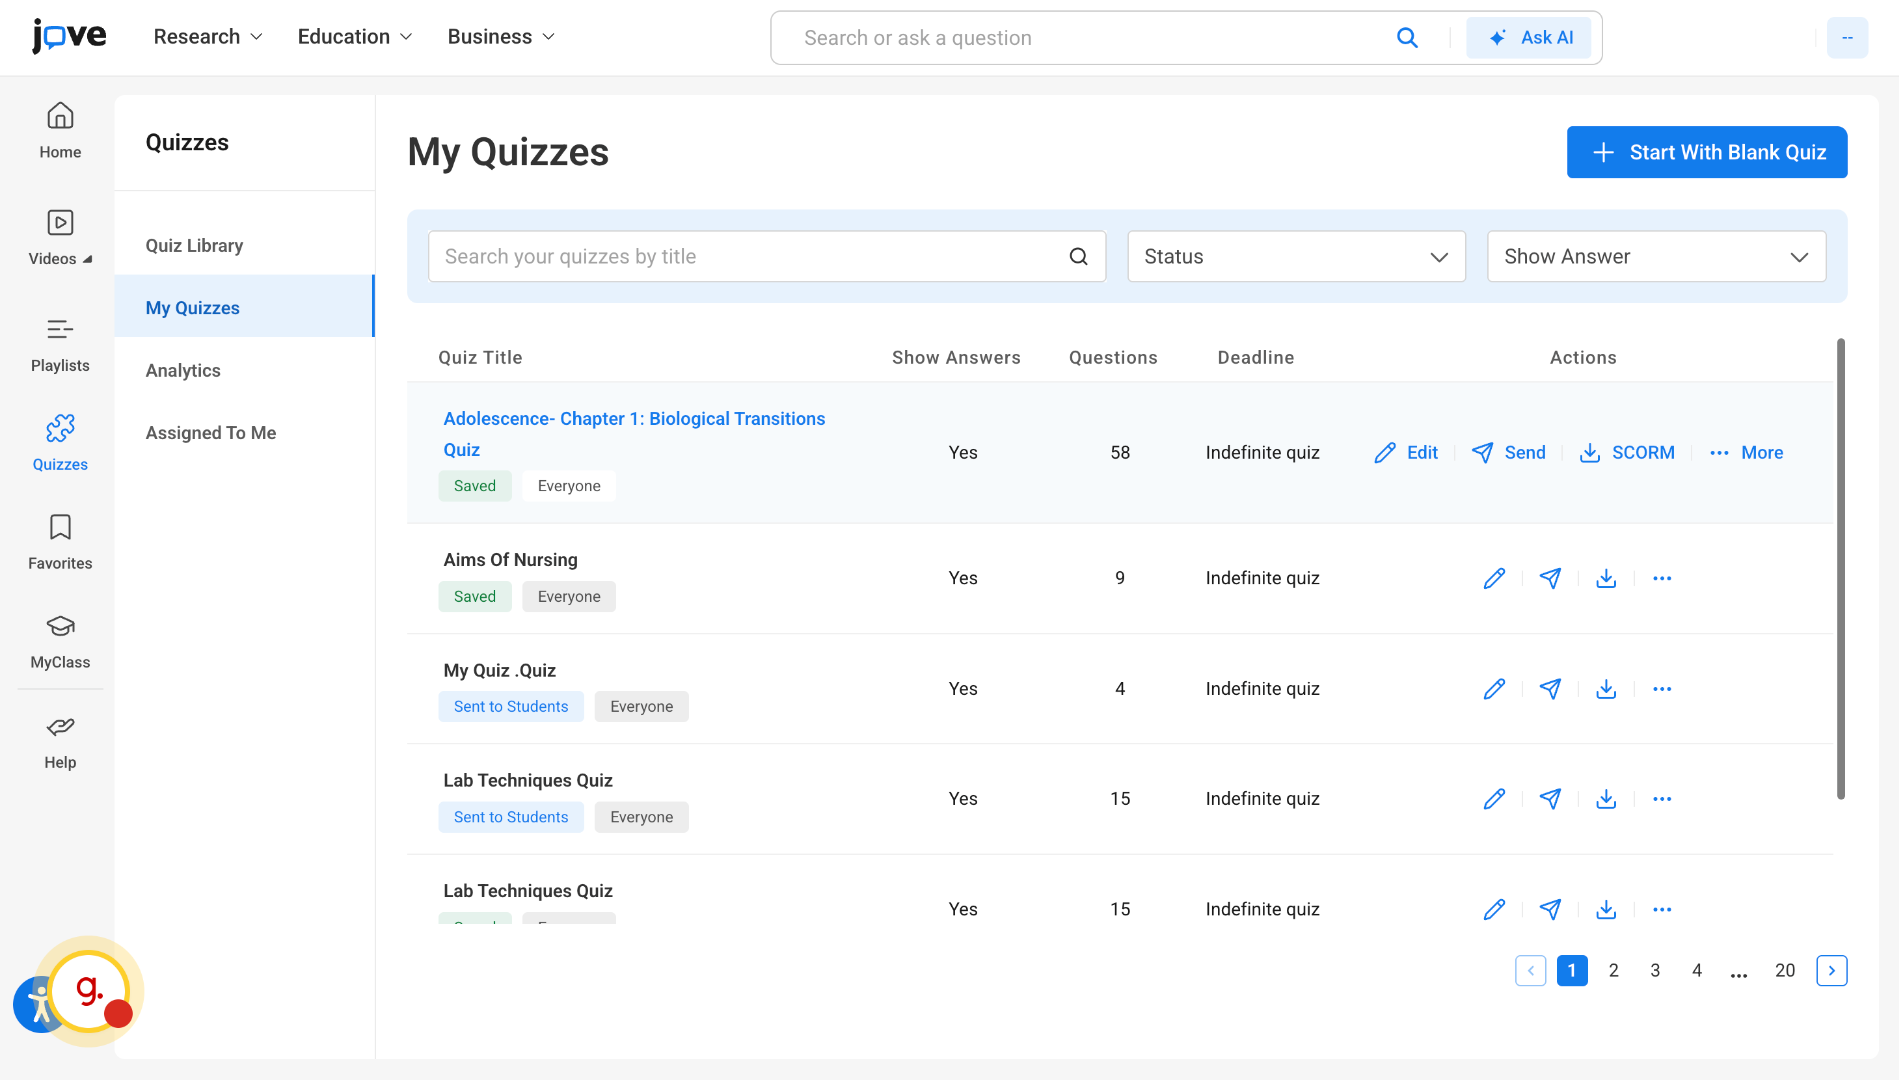Expand the Research menu in header
Viewport: 1899px width, 1080px height.
pyautogui.click(x=208, y=37)
